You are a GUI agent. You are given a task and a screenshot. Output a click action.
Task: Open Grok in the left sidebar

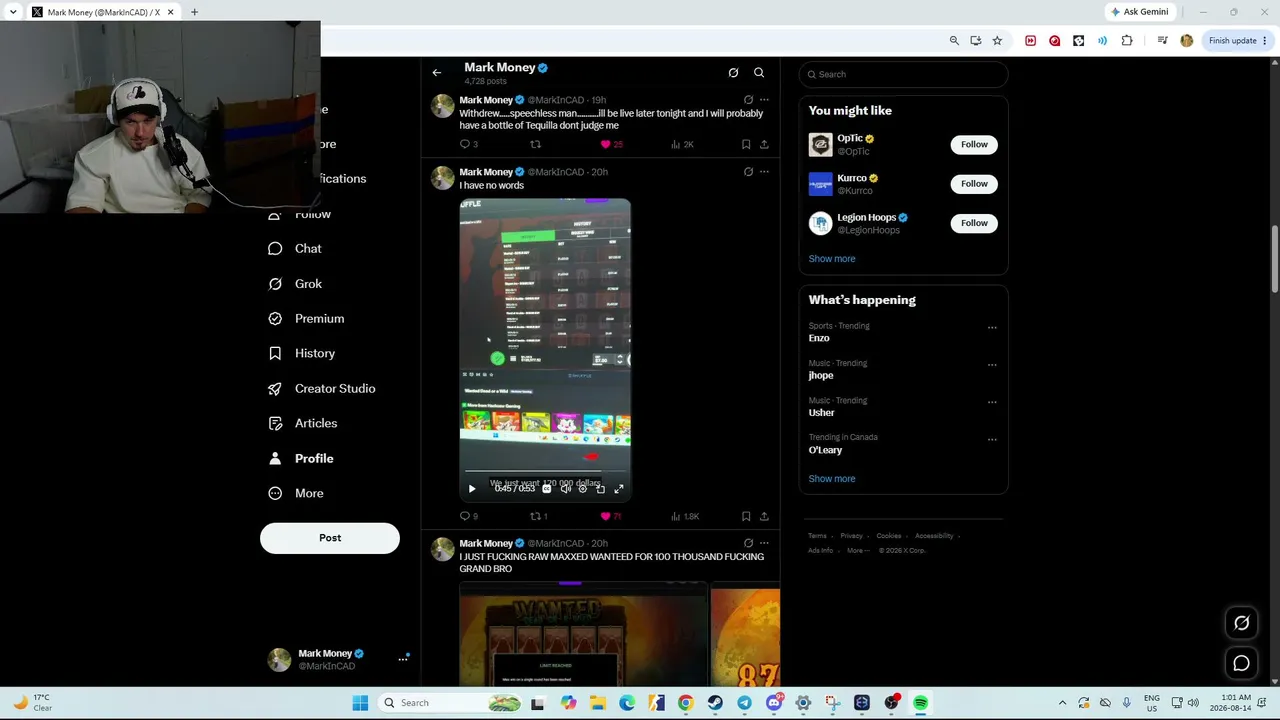(295, 284)
